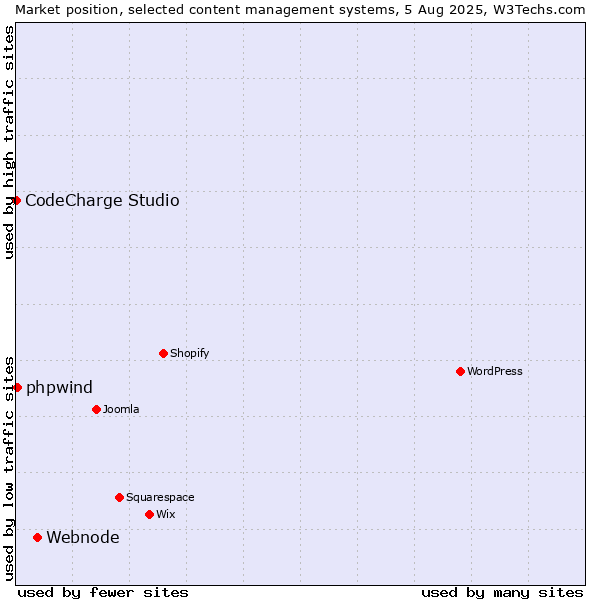Image resolution: width=600 pixels, height=600 pixels.
Task: Click the 'used by fewer sites' axis label
Action: (103, 593)
